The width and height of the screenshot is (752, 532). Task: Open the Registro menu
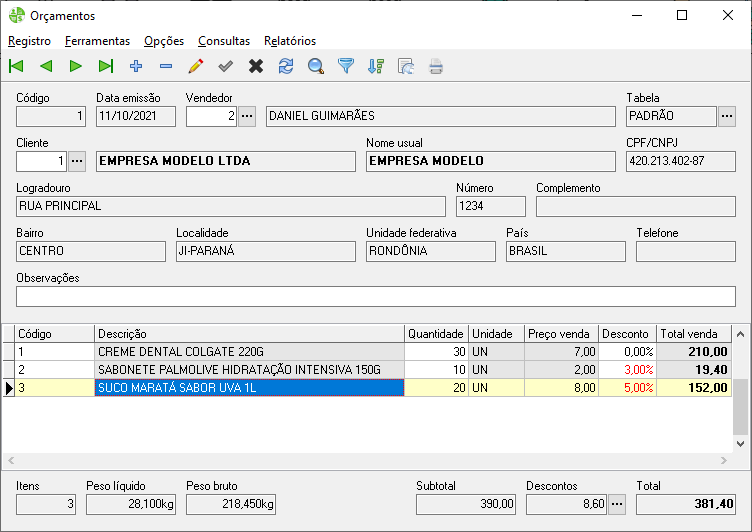29,41
